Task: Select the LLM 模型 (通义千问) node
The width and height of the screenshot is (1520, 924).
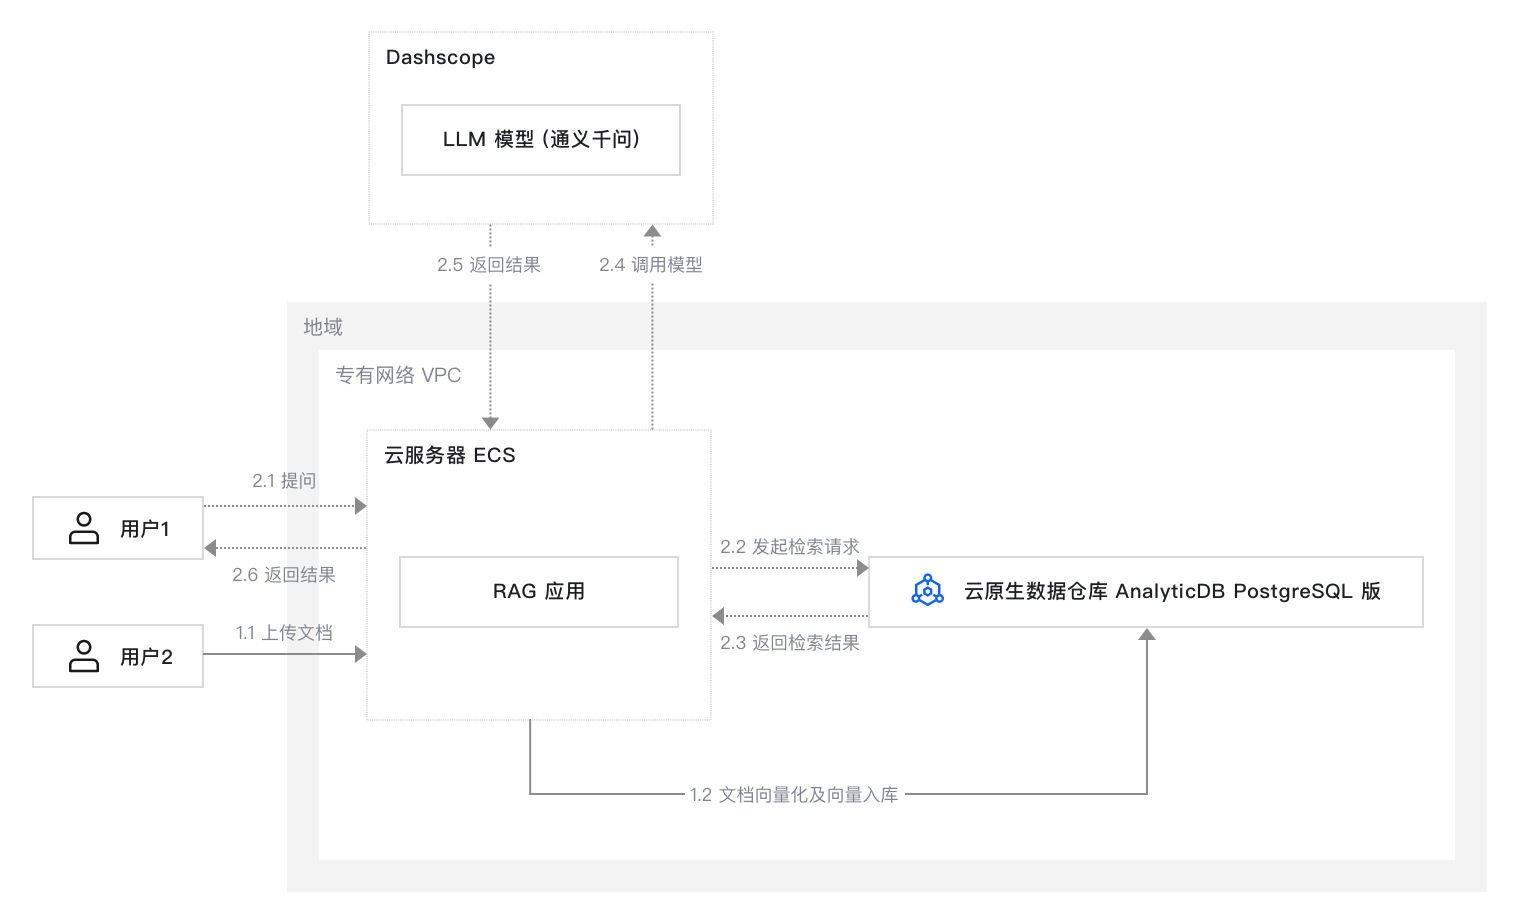Action: [x=540, y=140]
